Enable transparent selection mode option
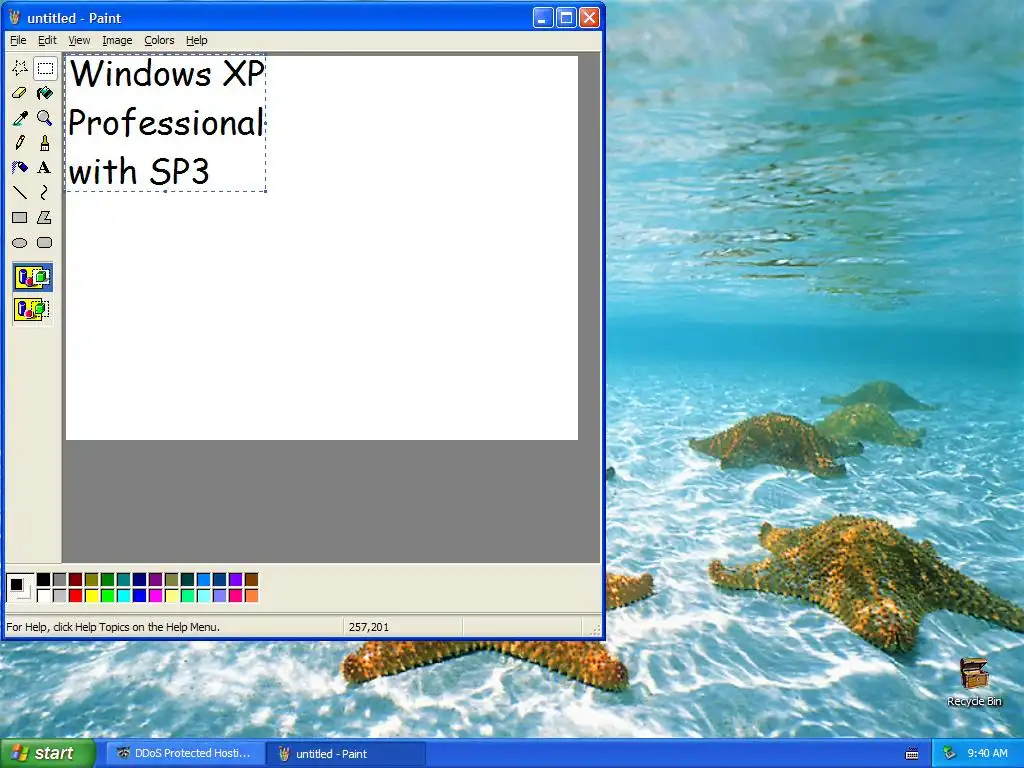 33,309
